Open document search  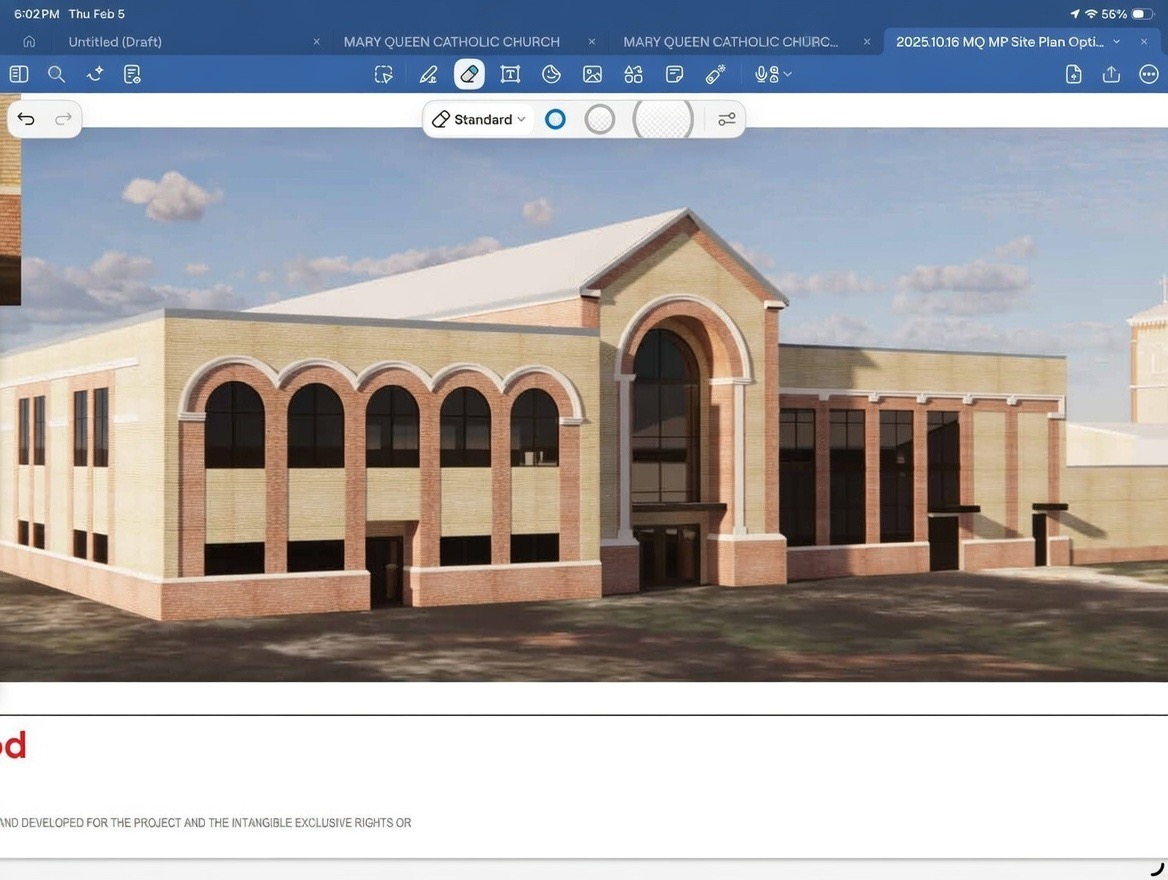point(56,74)
